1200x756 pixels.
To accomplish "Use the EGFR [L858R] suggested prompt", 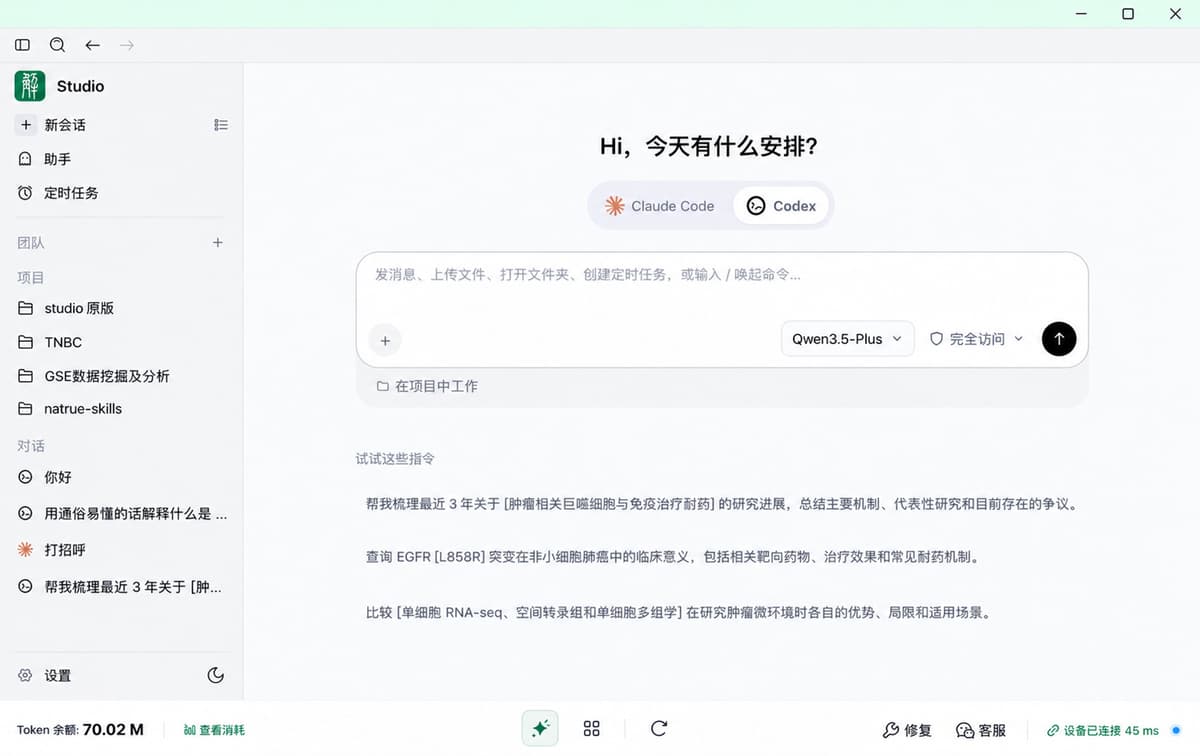I will click(674, 557).
